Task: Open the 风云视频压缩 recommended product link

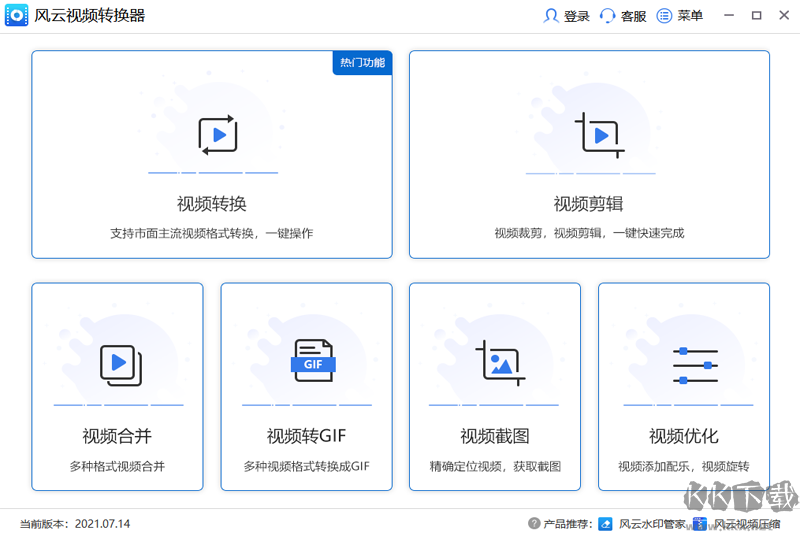Action: point(747,524)
